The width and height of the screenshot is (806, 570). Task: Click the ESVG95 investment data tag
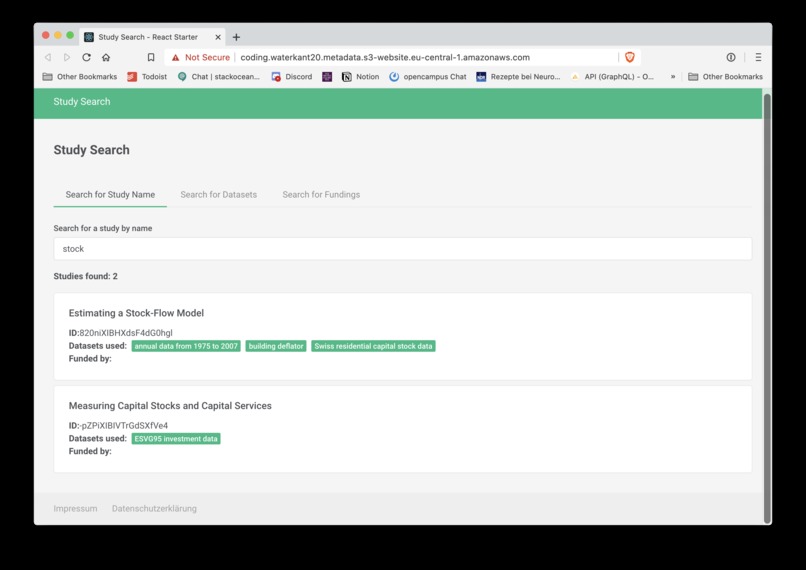coord(176,439)
